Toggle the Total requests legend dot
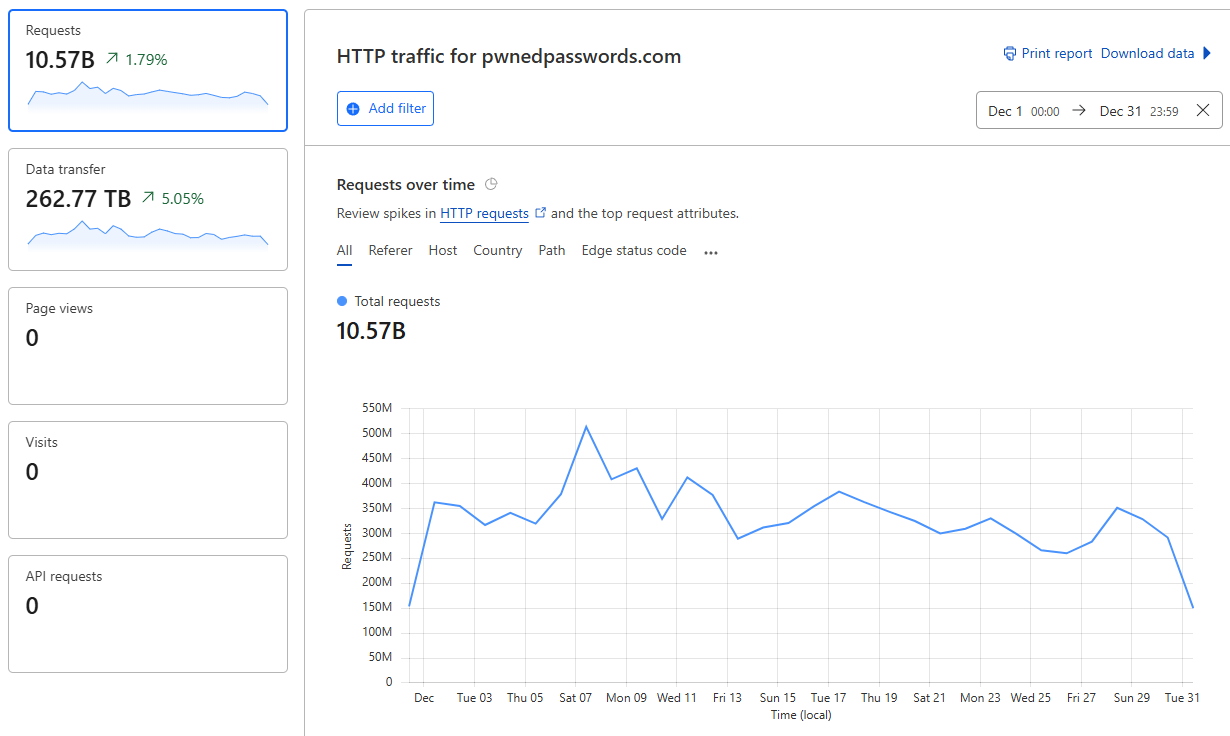 point(342,301)
